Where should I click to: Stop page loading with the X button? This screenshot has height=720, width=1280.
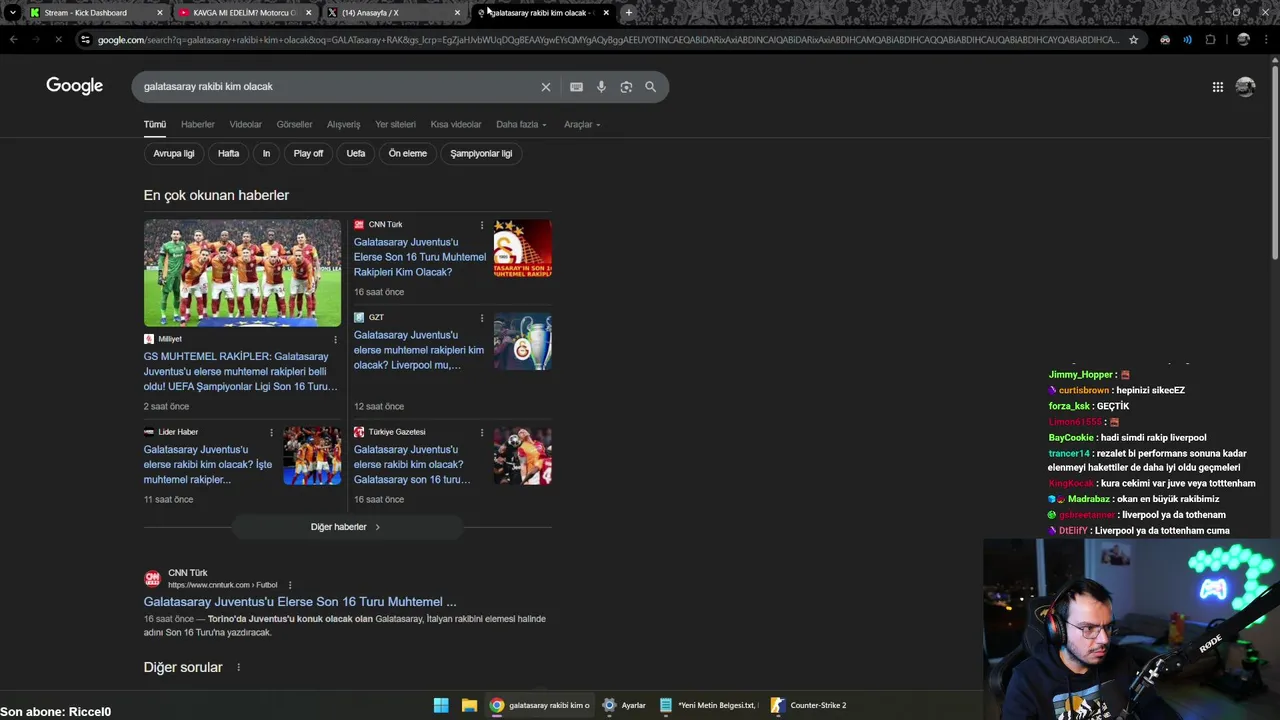(x=58, y=40)
